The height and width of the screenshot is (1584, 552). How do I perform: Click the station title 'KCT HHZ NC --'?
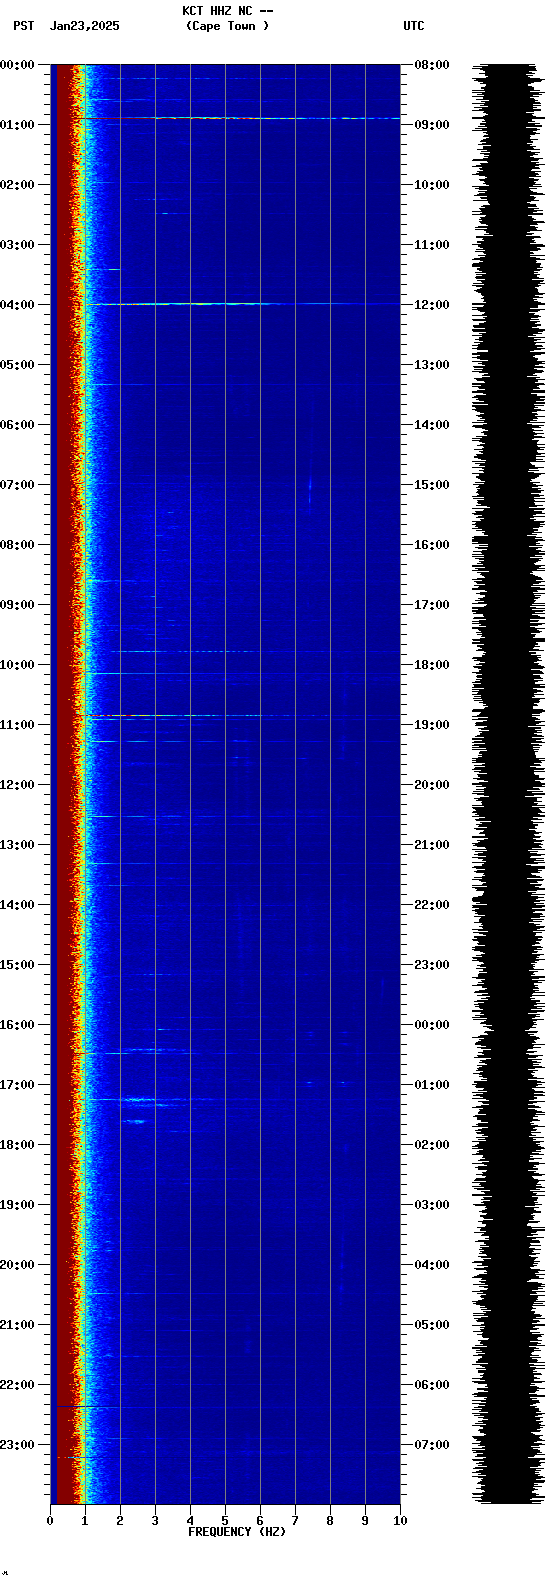227,11
